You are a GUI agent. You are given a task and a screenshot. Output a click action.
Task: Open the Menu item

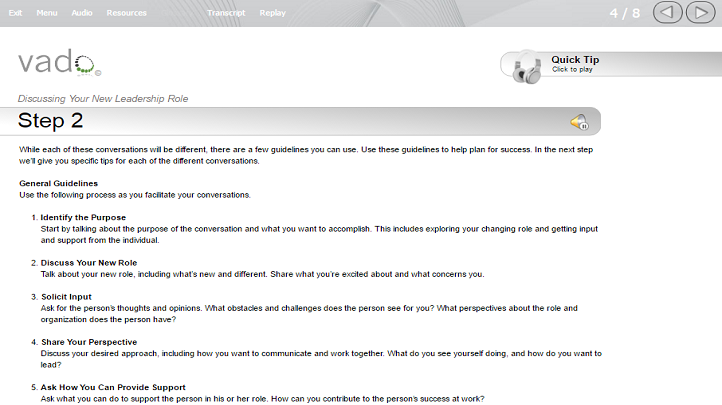[47, 13]
